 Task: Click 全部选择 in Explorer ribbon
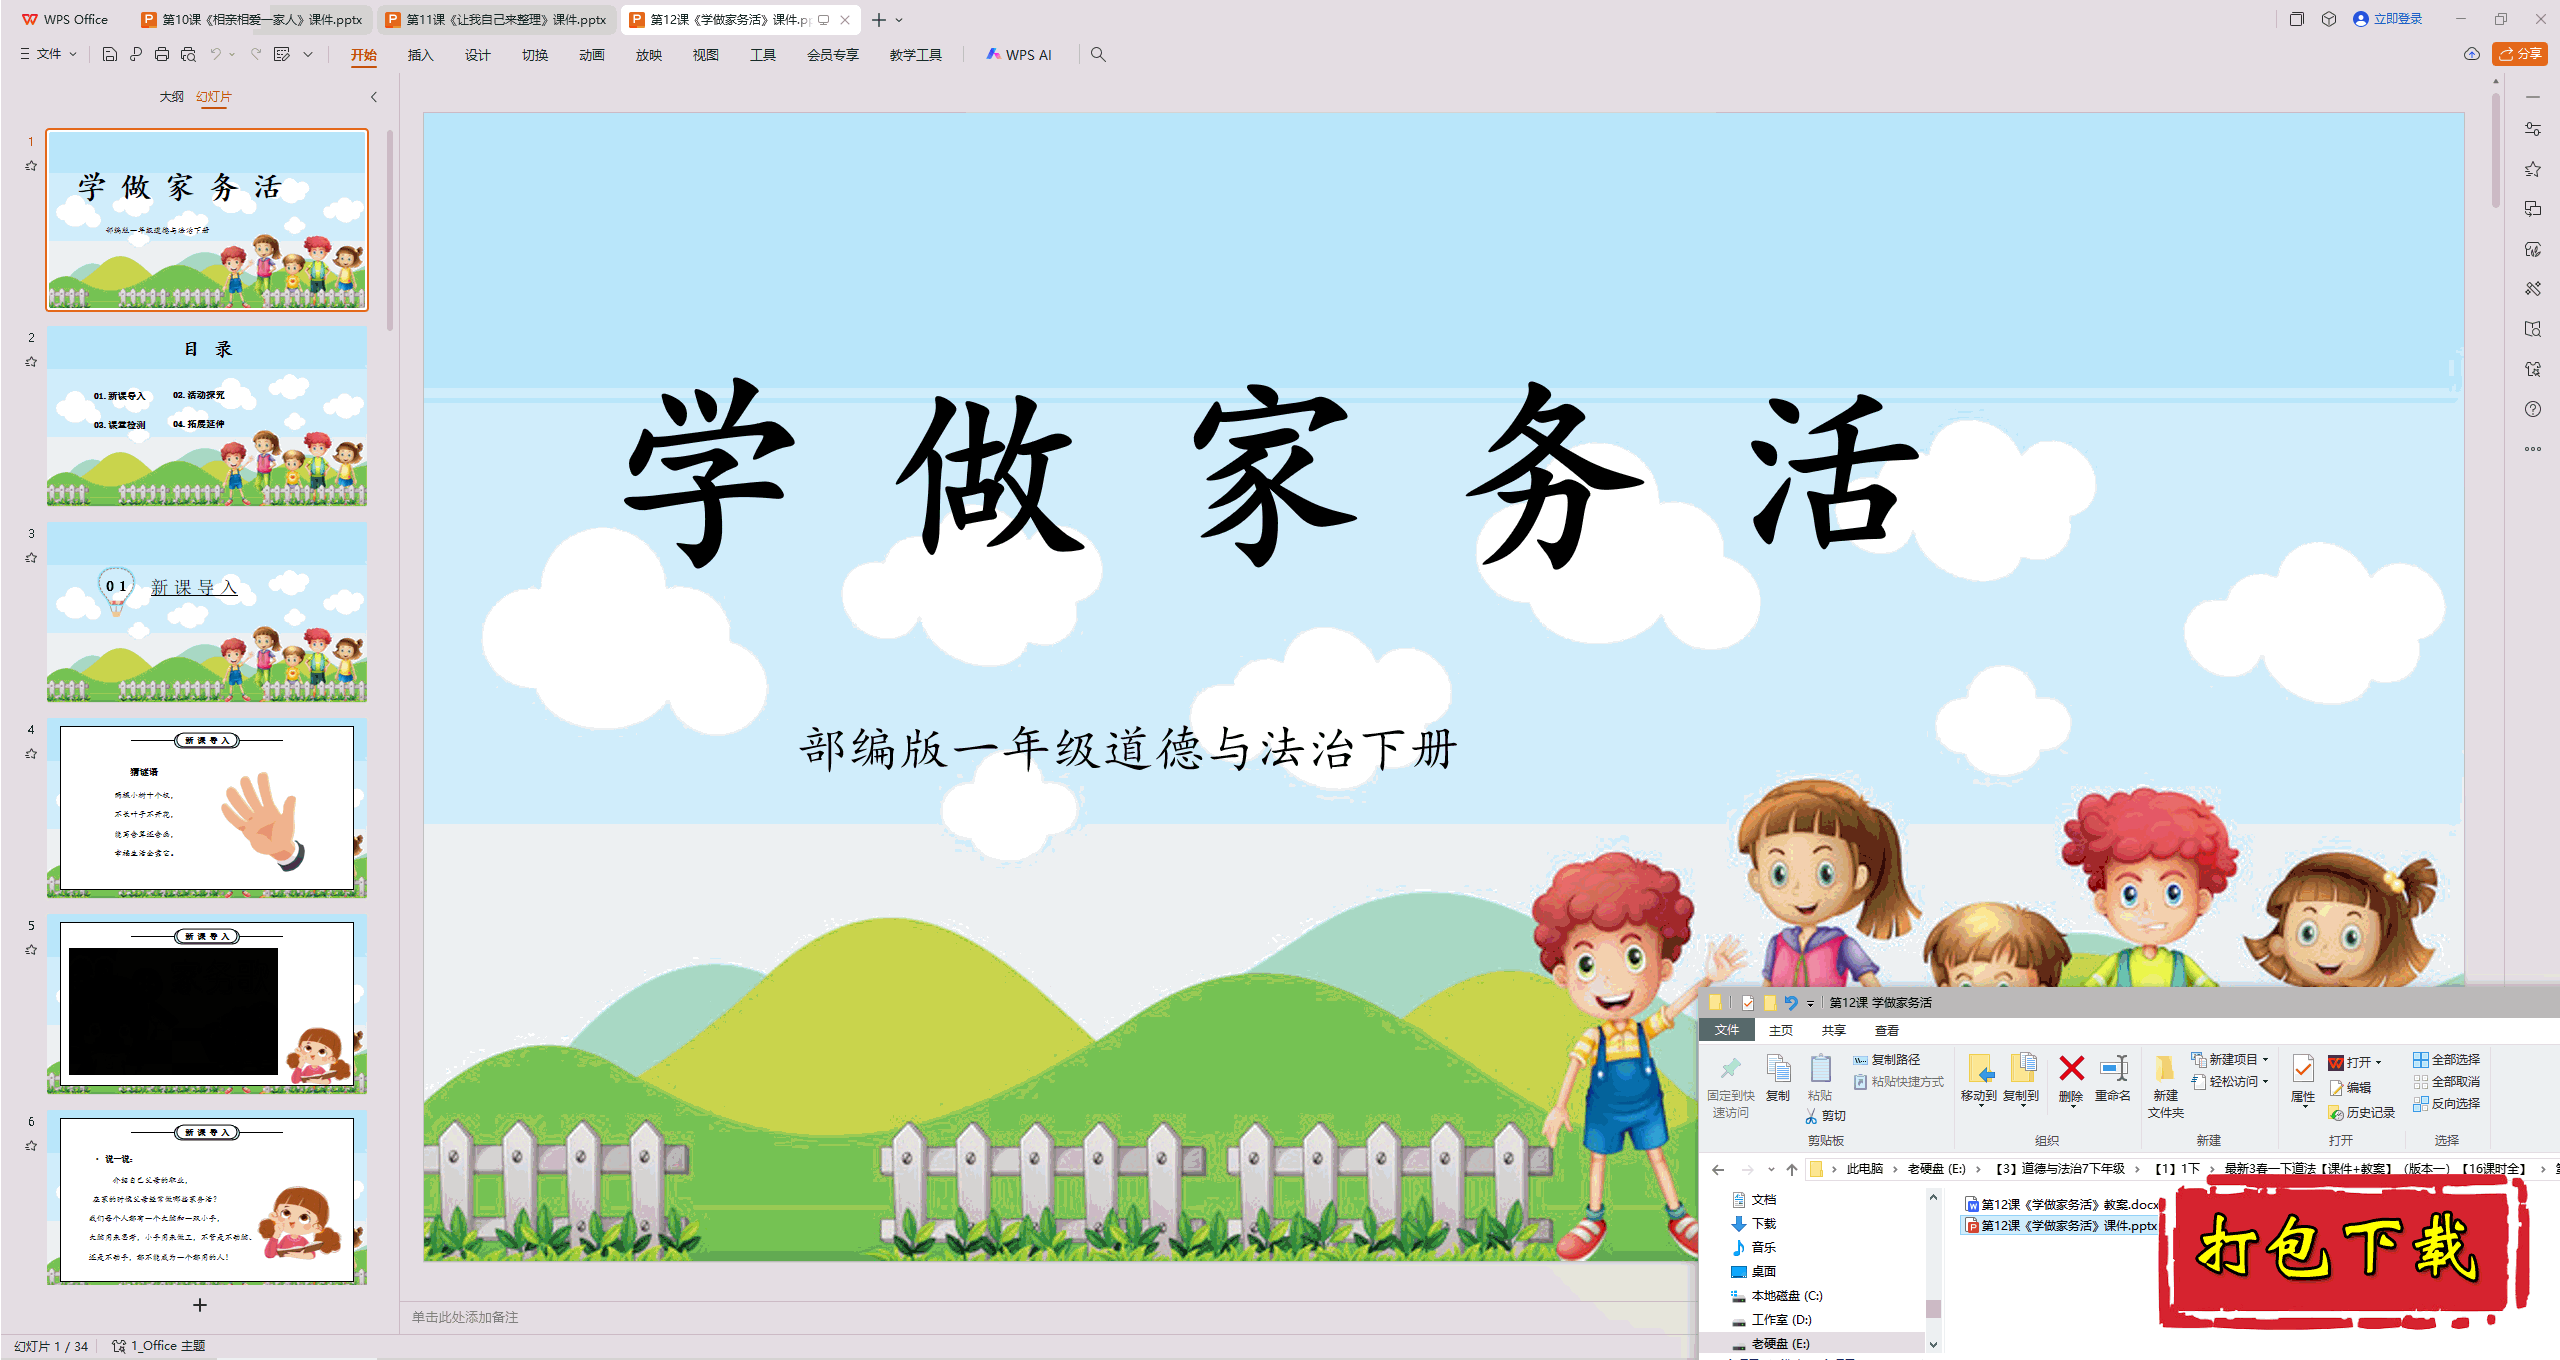click(2446, 1060)
